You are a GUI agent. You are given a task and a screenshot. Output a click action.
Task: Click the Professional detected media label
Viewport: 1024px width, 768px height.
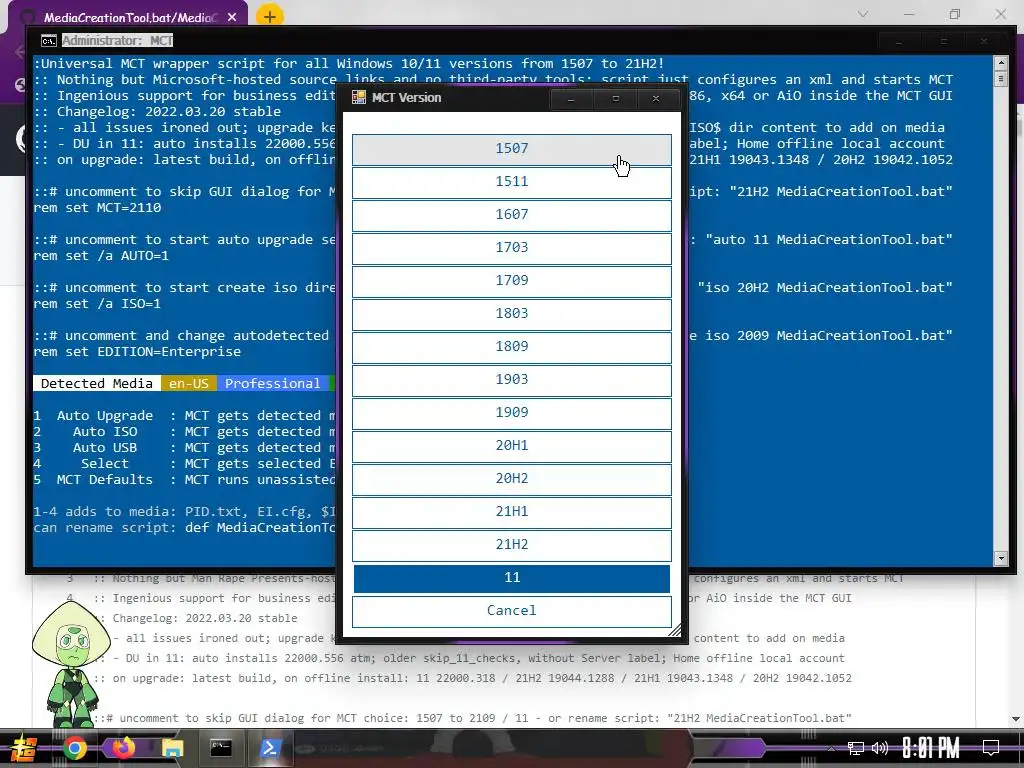pos(272,383)
